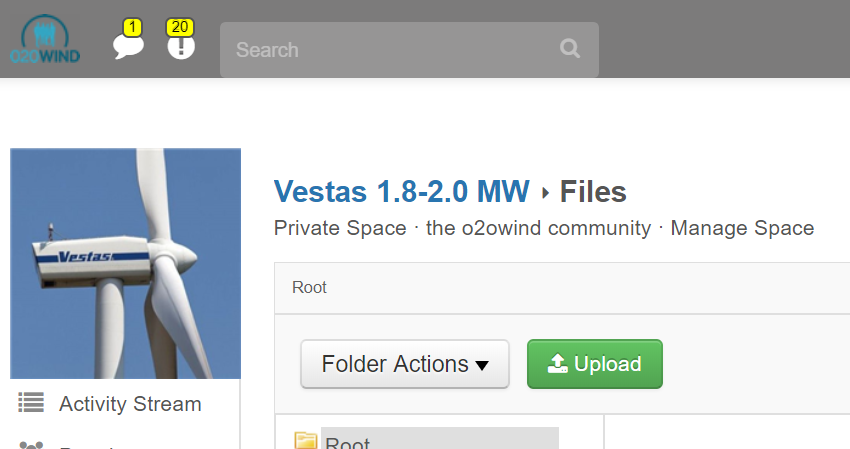This screenshot has width=850, height=449.
Task: Click the green Upload button
Action: coord(595,364)
